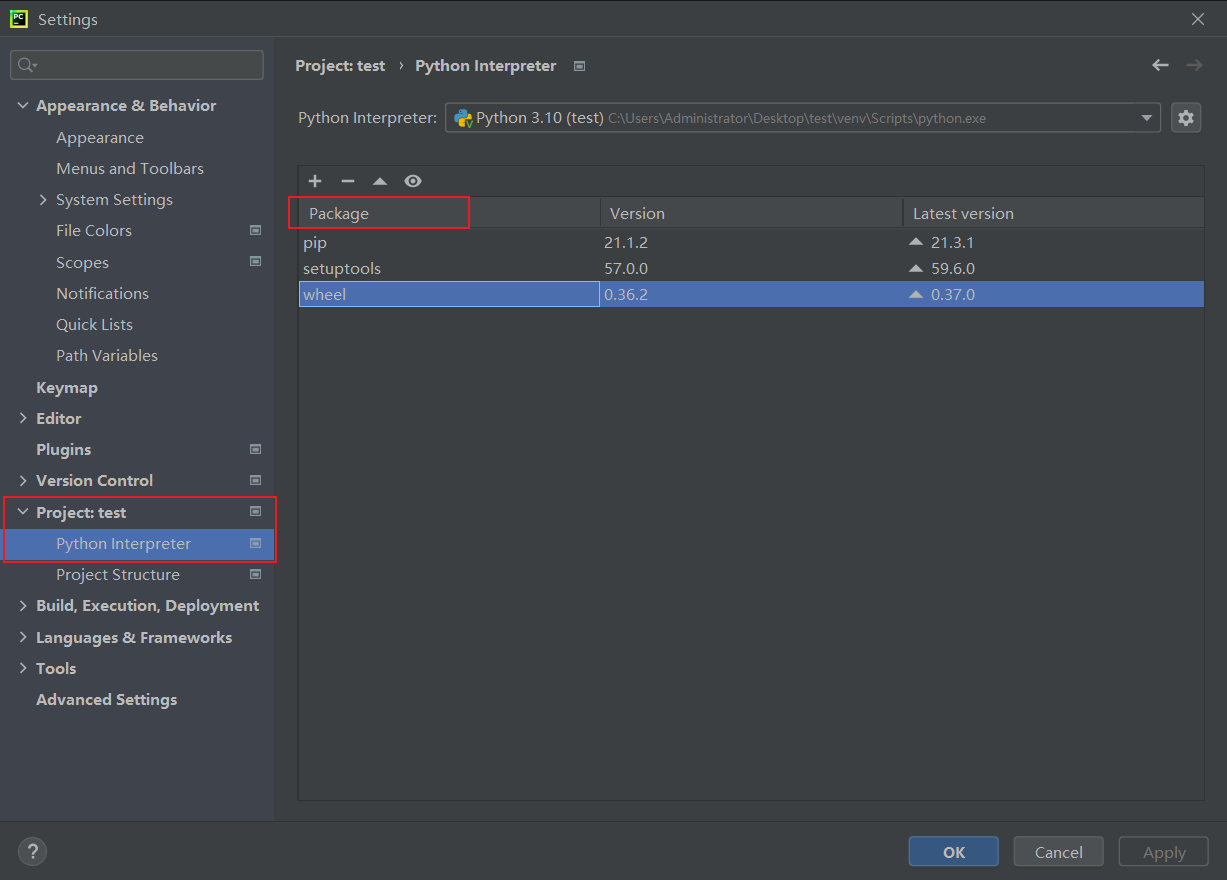
Task: Open File Colors settings
Action: click(x=94, y=230)
